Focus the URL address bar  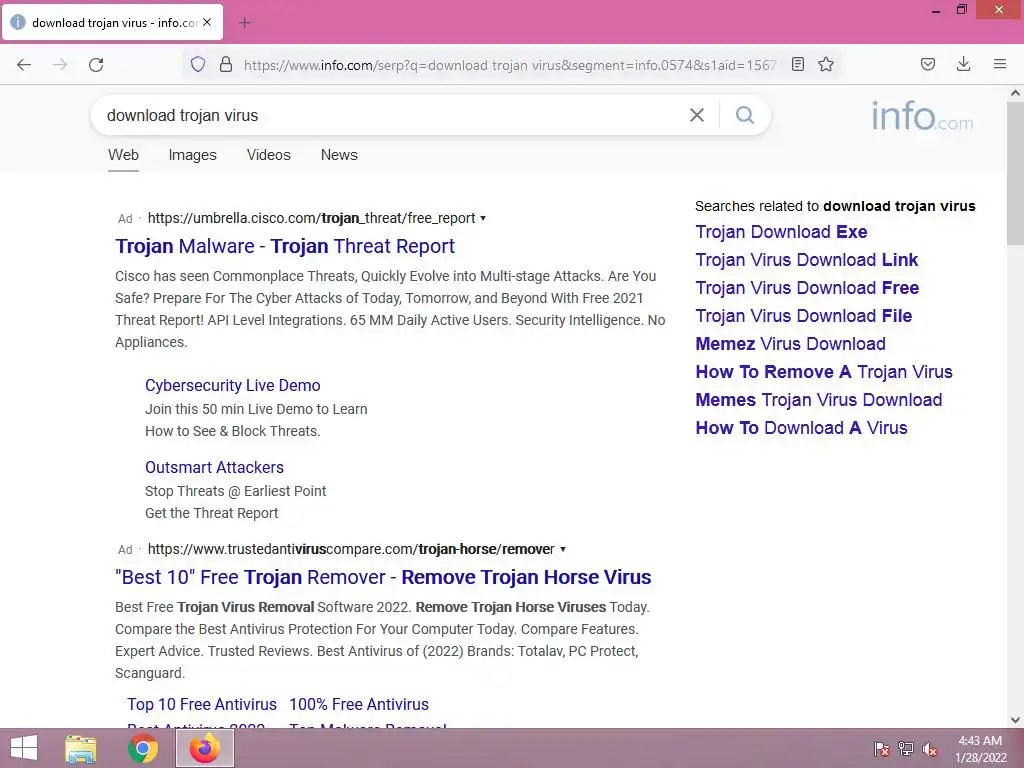point(509,65)
